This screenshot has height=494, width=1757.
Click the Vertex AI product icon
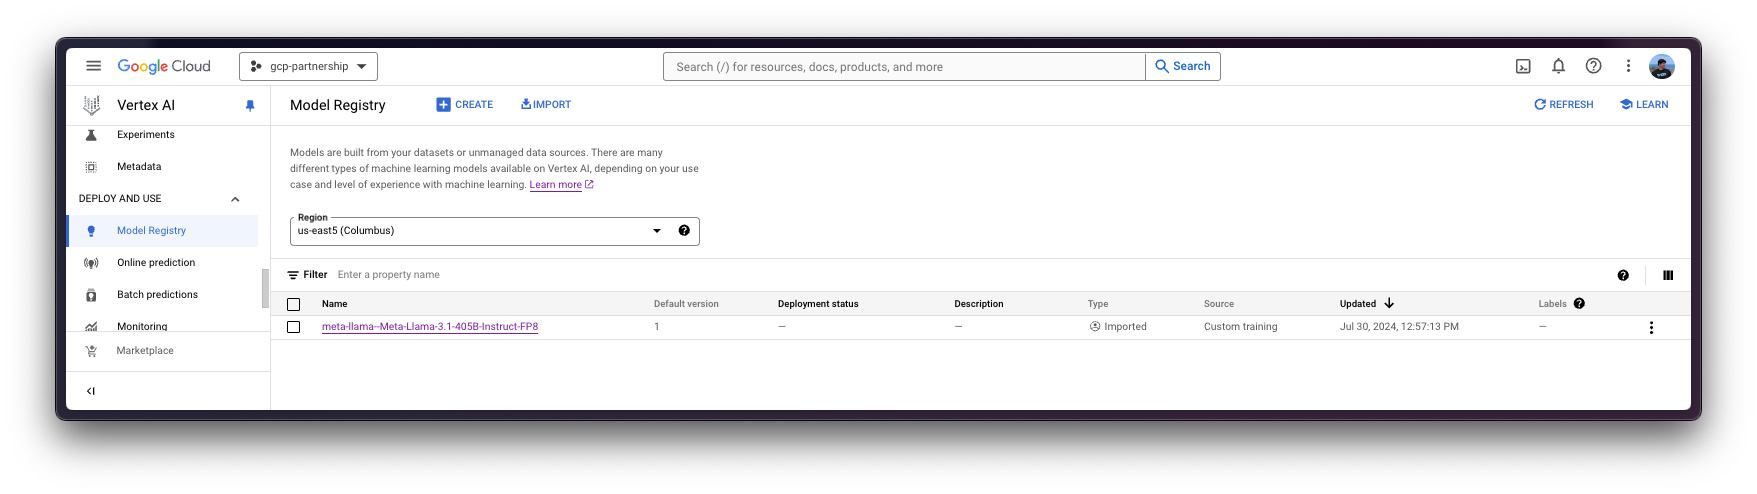tap(92, 105)
